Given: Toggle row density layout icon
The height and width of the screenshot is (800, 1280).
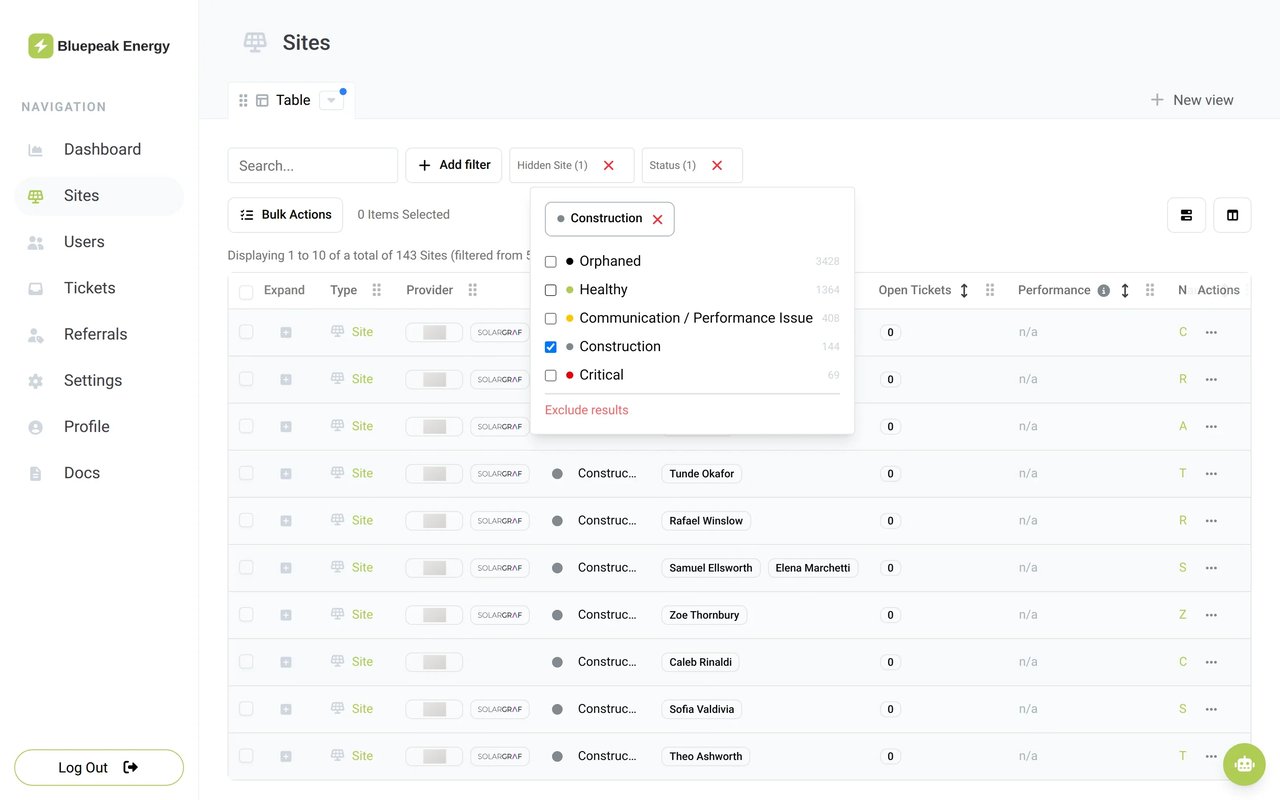Looking at the screenshot, I should (x=1186, y=215).
